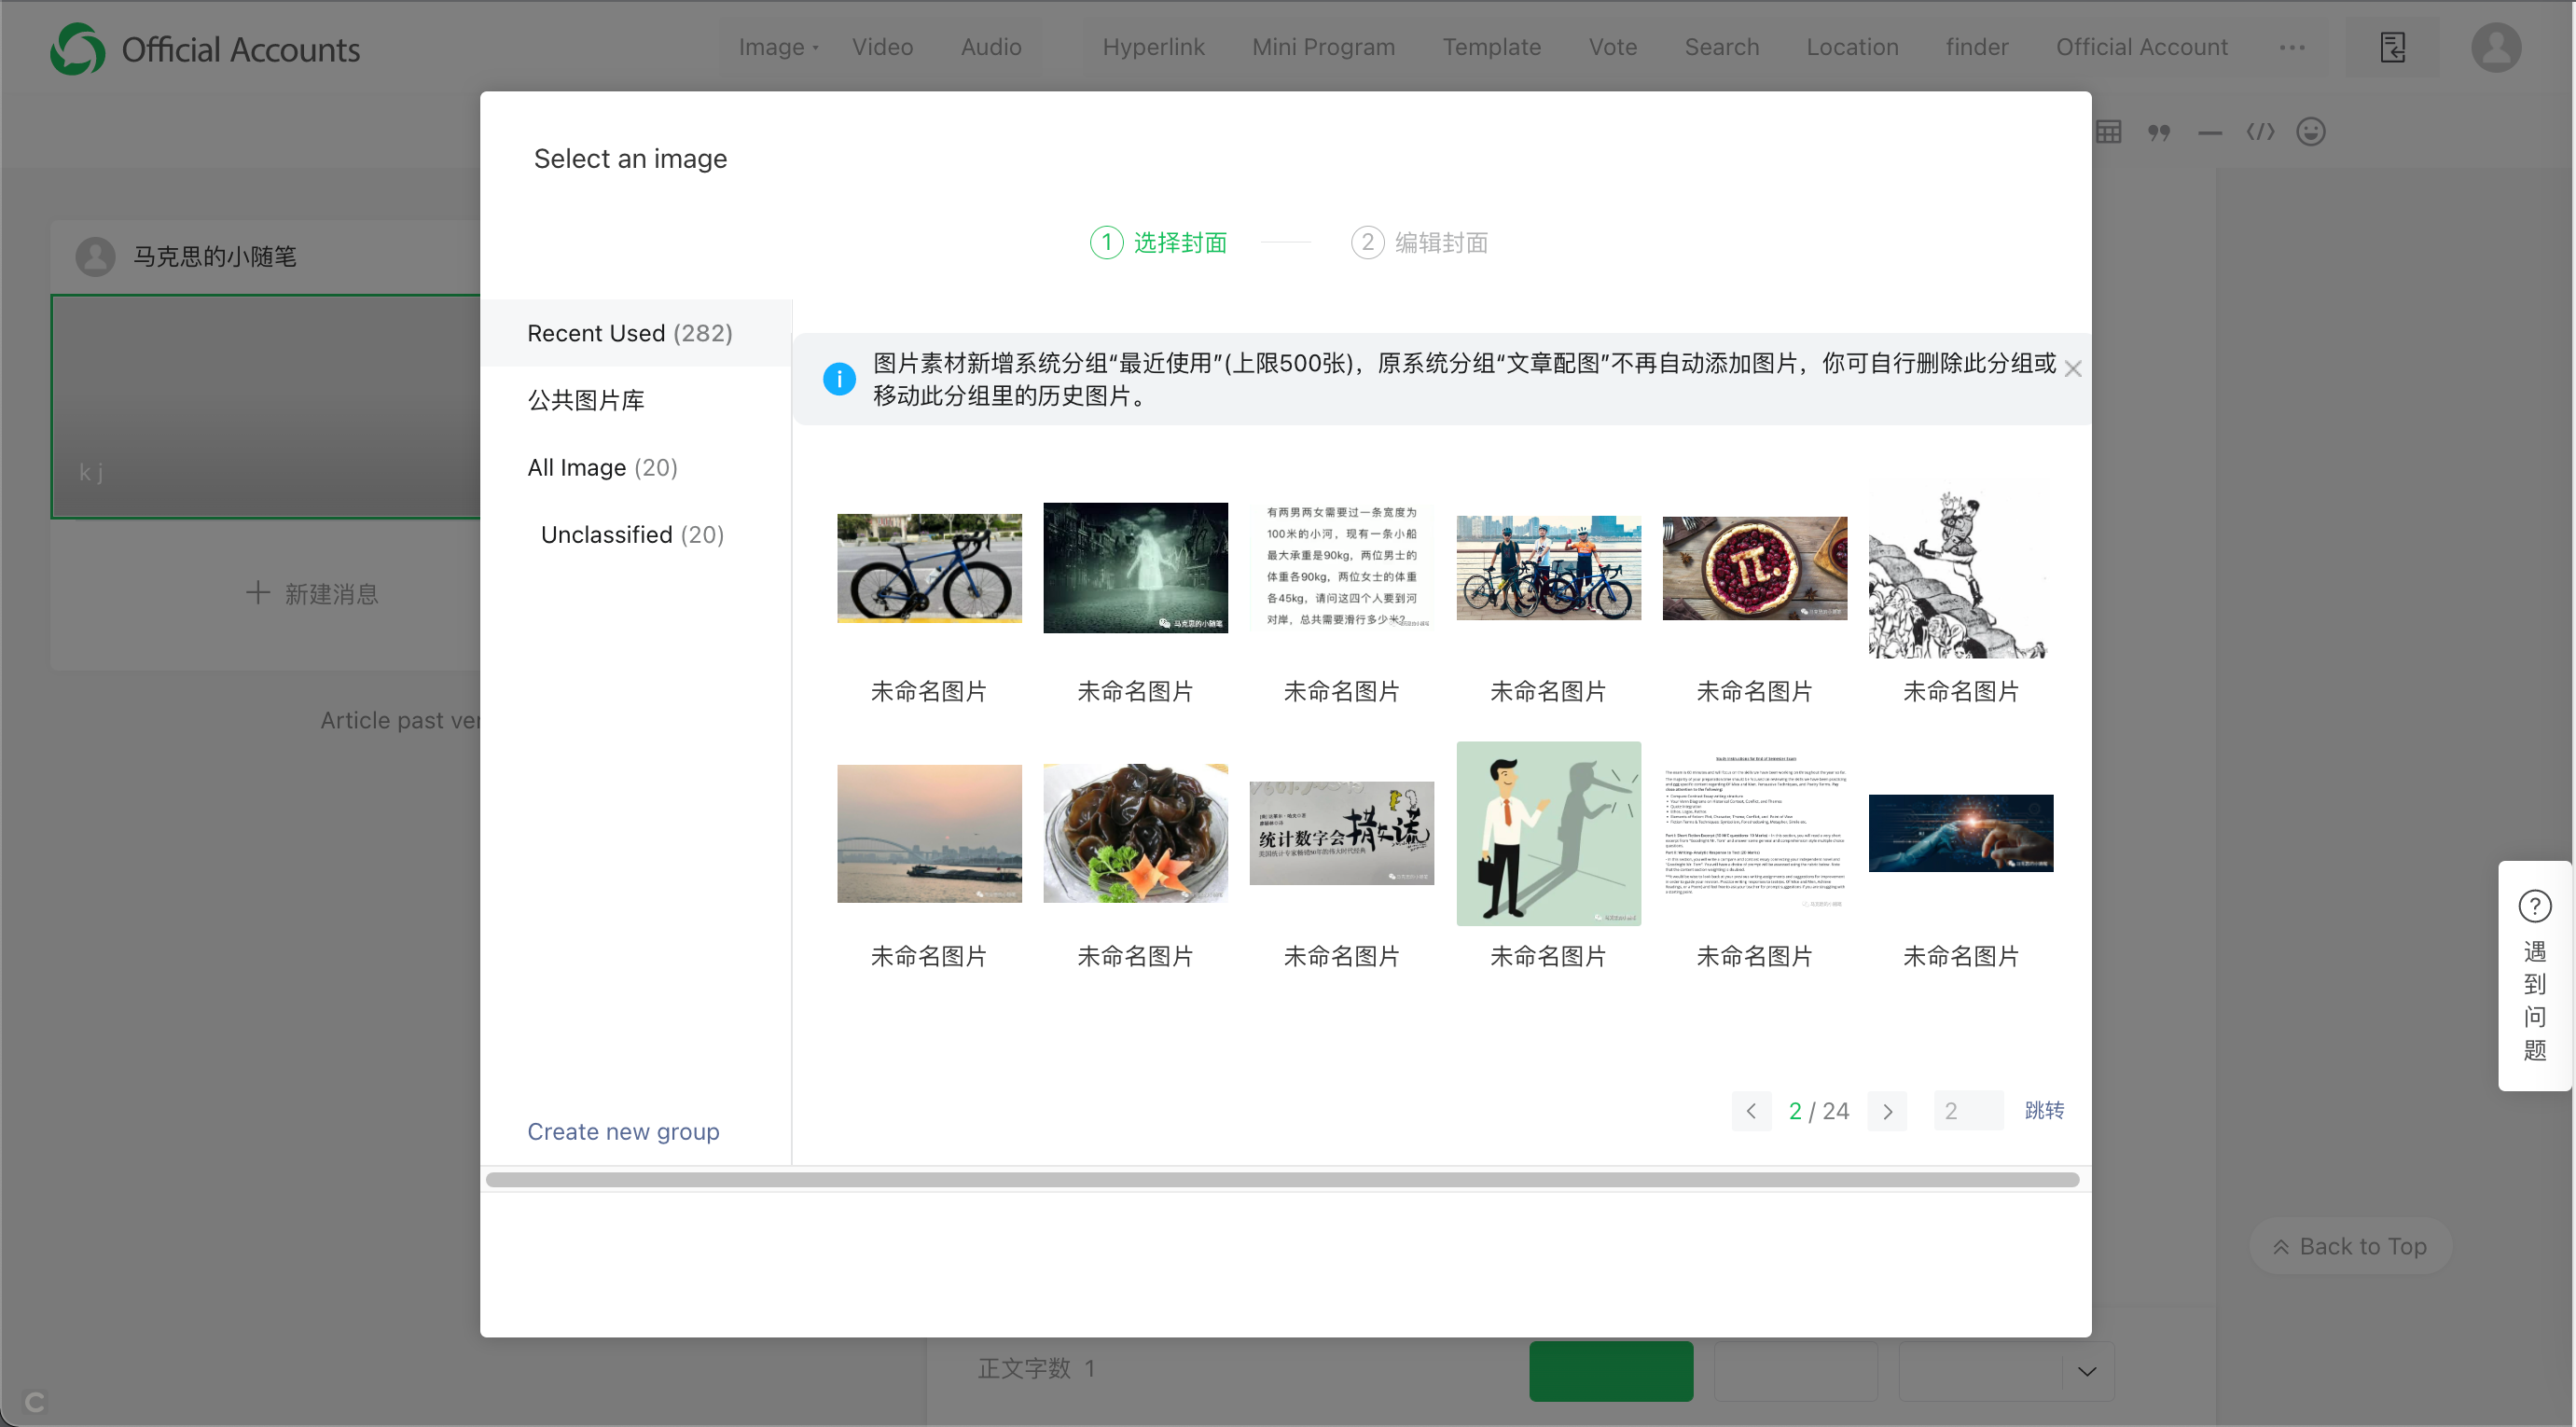Select the blue bicycle thumbnail

(929, 568)
